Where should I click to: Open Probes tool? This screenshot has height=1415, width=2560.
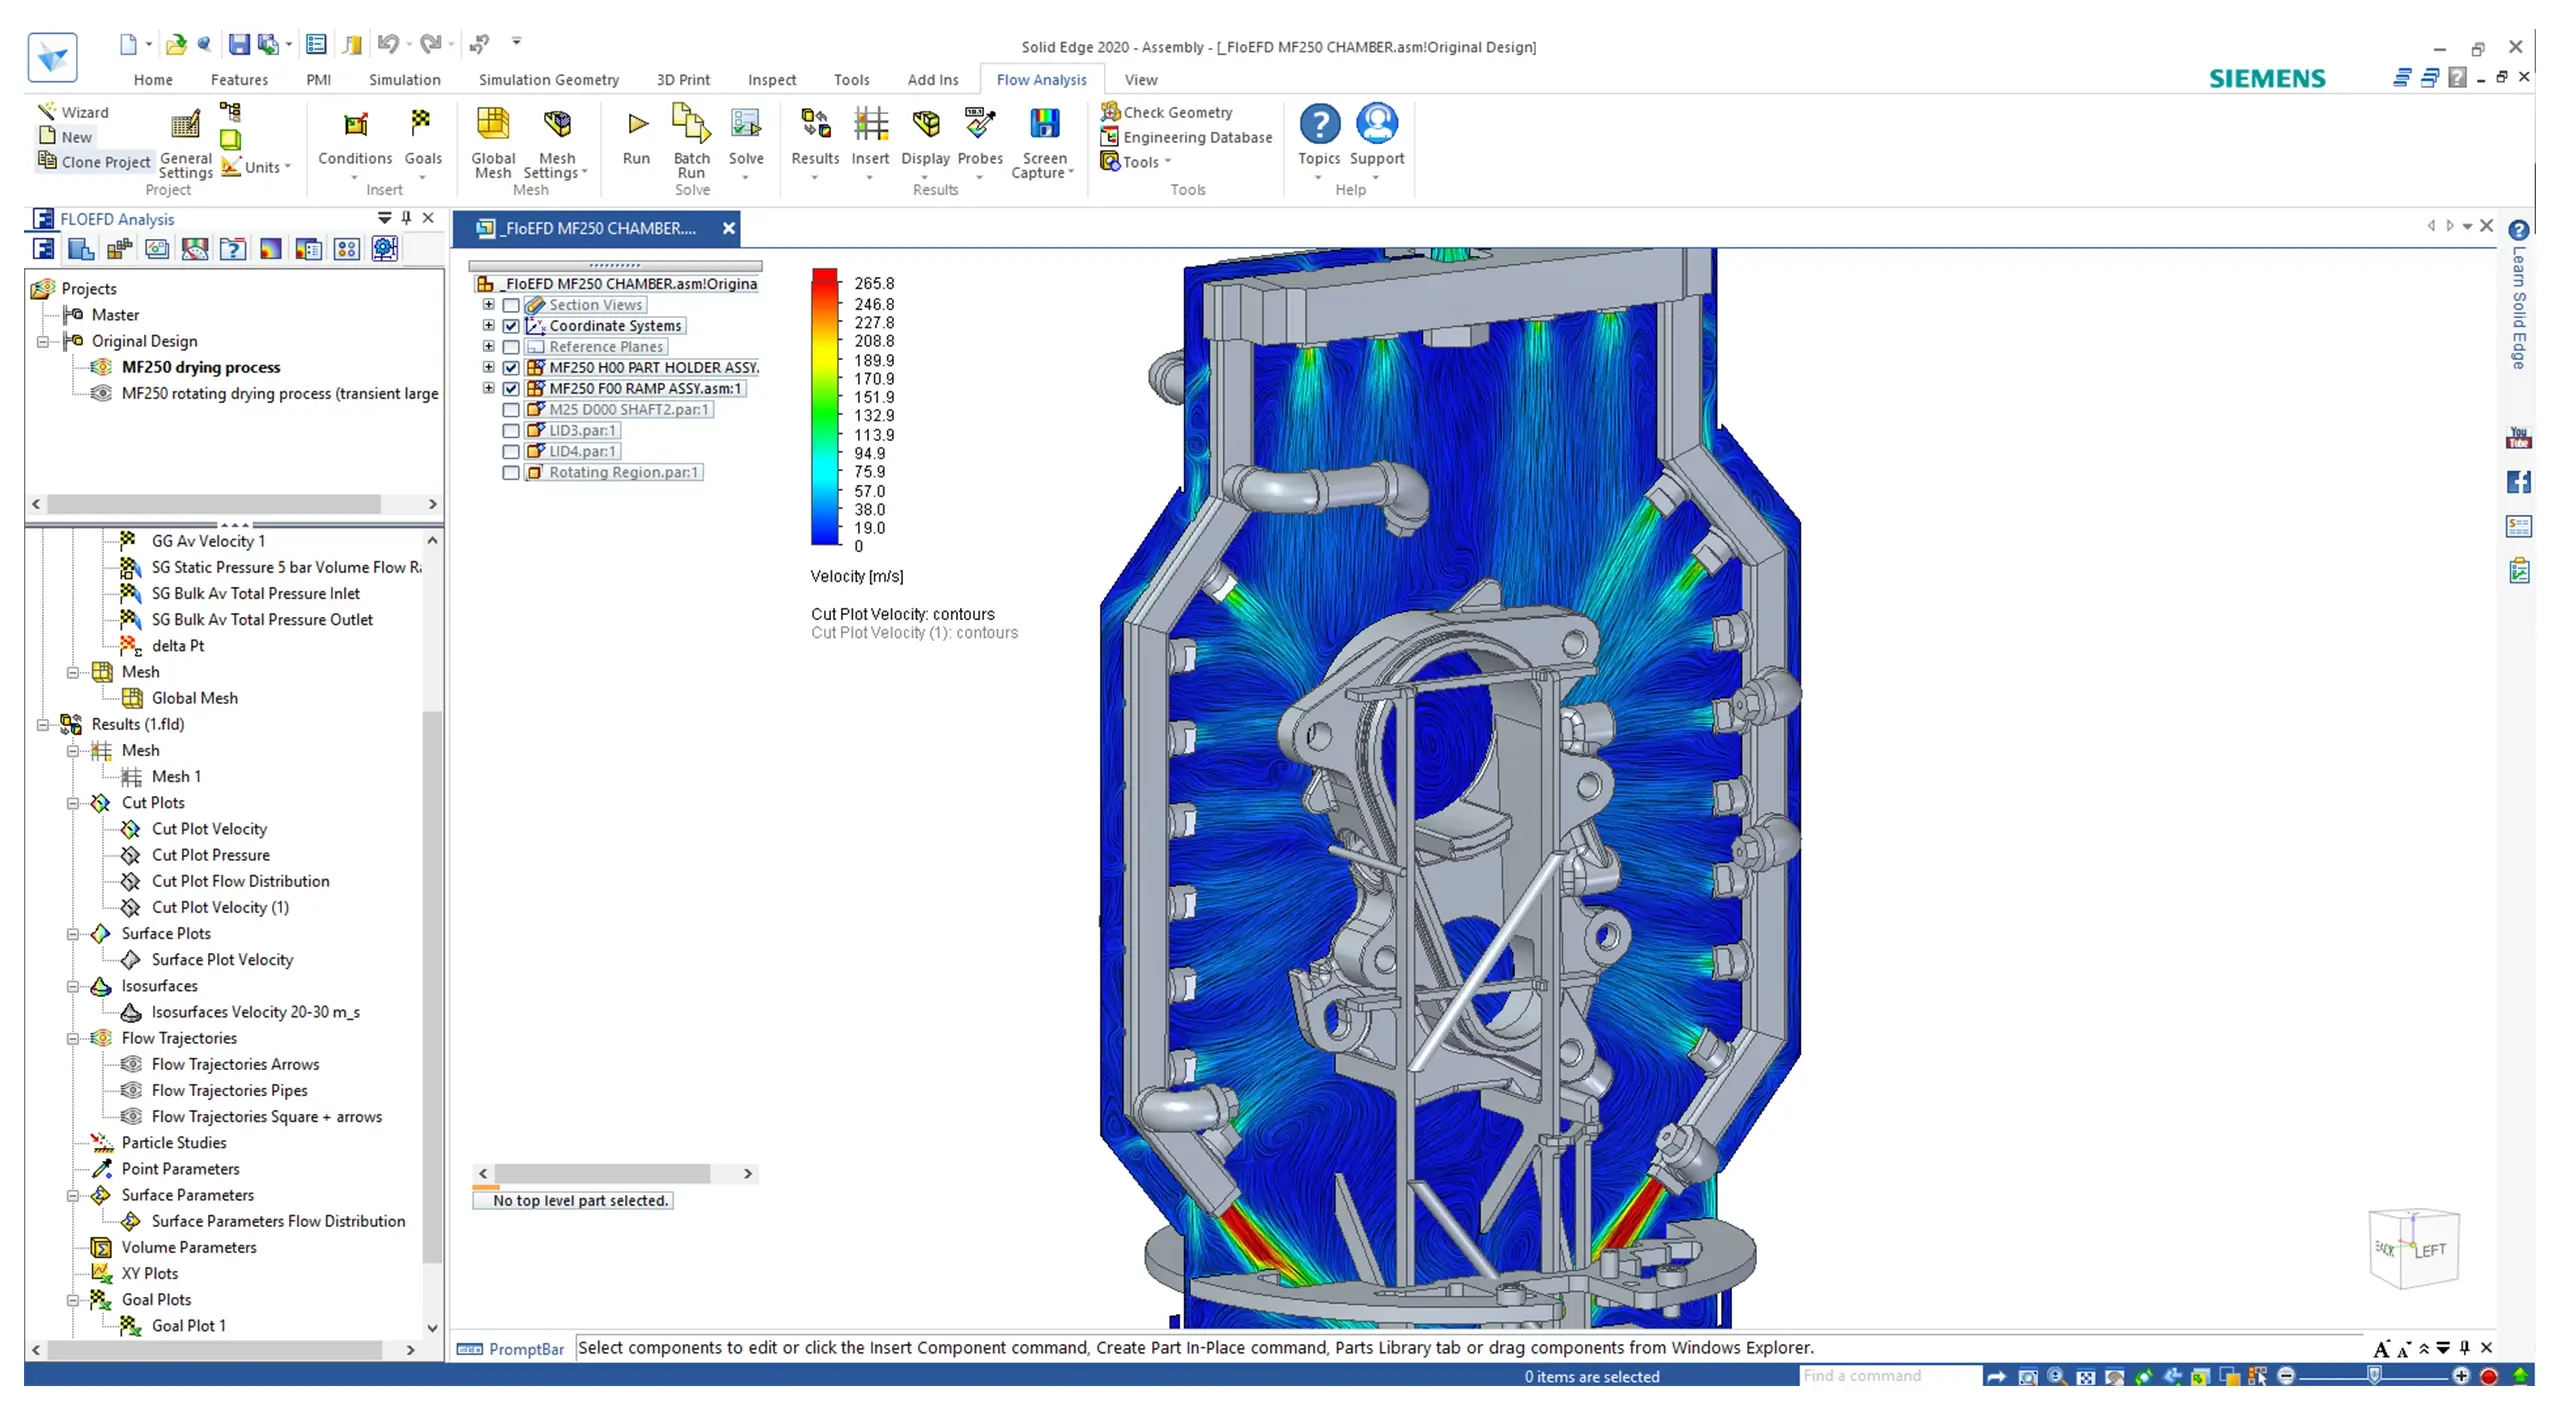[x=980, y=141]
